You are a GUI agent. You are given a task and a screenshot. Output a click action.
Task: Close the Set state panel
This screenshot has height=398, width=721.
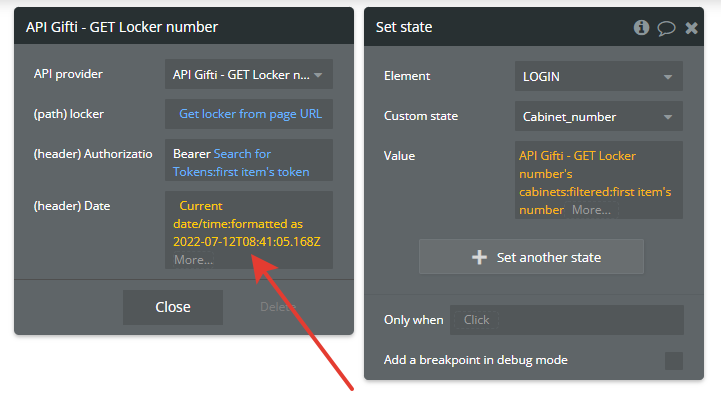(x=691, y=28)
